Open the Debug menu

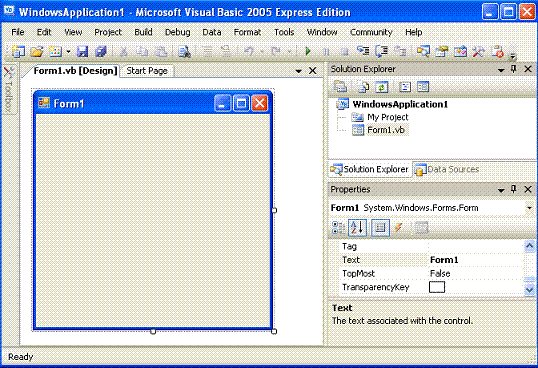click(x=177, y=32)
